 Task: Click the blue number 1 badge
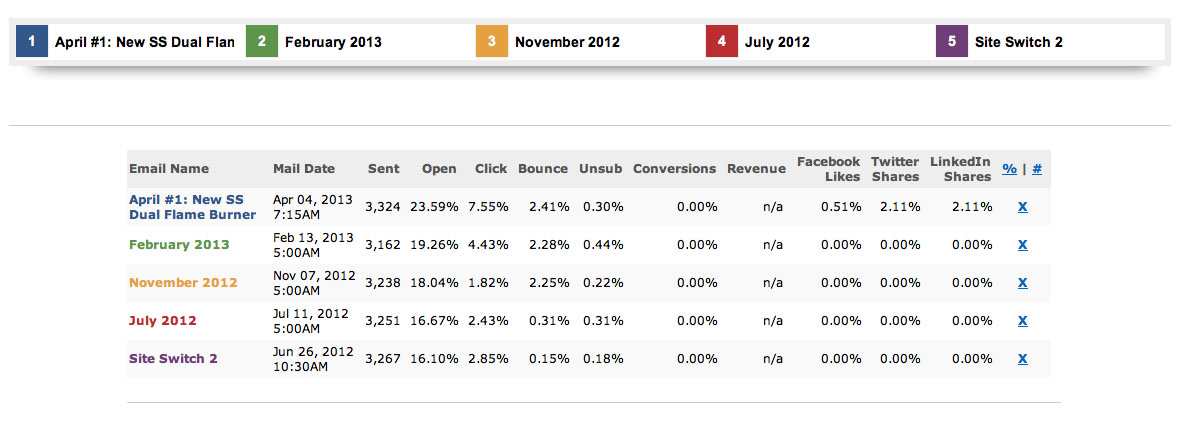pyautogui.click(x=32, y=42)
